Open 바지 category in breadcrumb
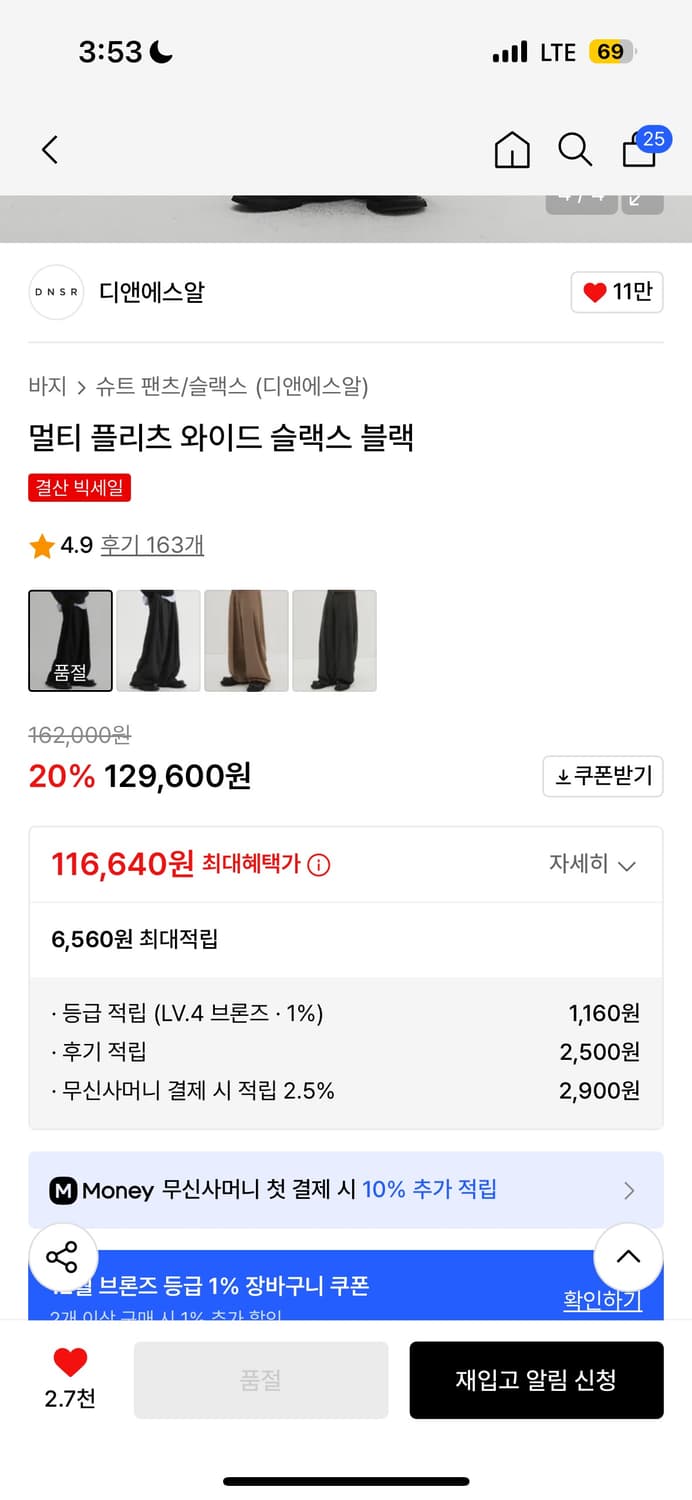Image resolution: width=692 pixels, height=1500 pixels. (x=44, y=385)
